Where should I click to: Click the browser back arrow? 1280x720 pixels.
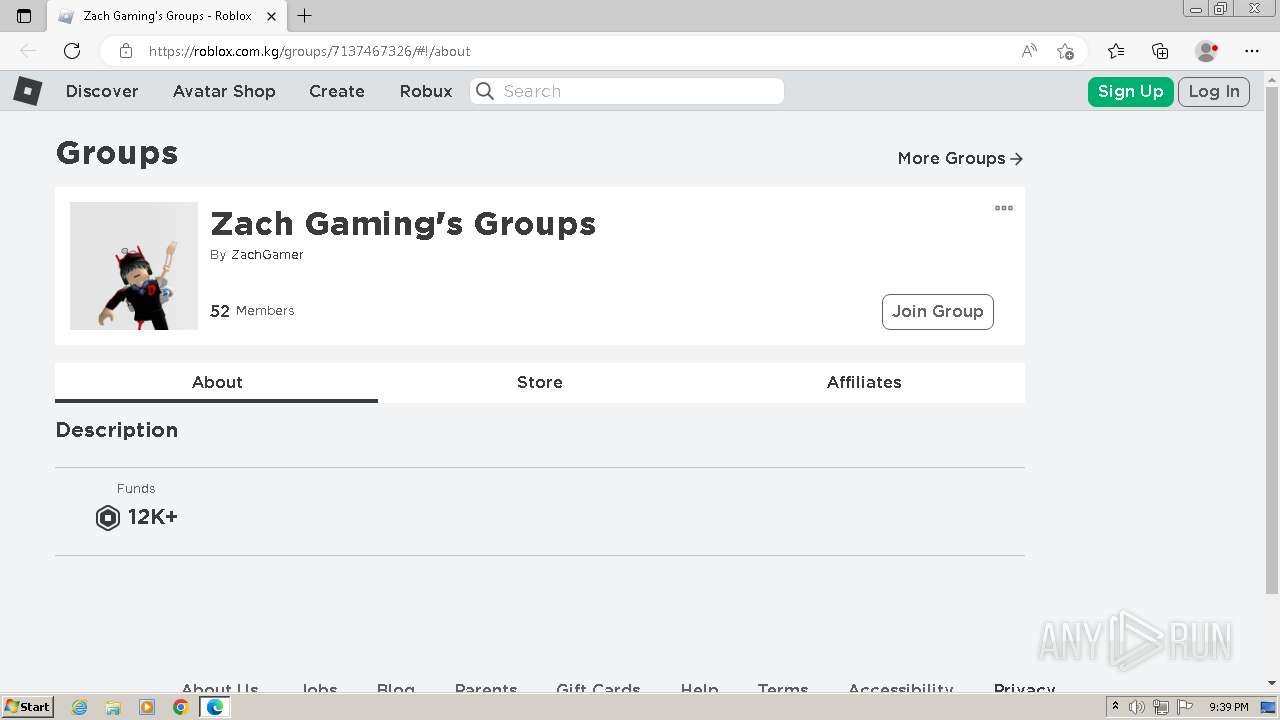(28, 51)
